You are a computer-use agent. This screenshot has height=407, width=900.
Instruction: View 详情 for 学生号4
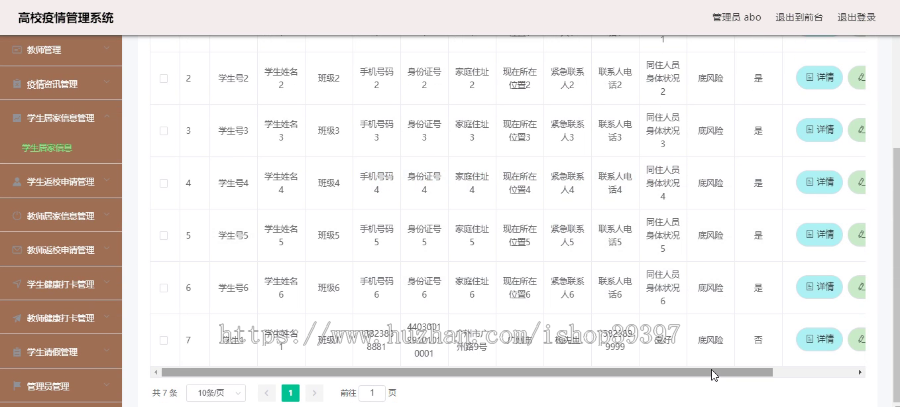[x=819, y=182]
